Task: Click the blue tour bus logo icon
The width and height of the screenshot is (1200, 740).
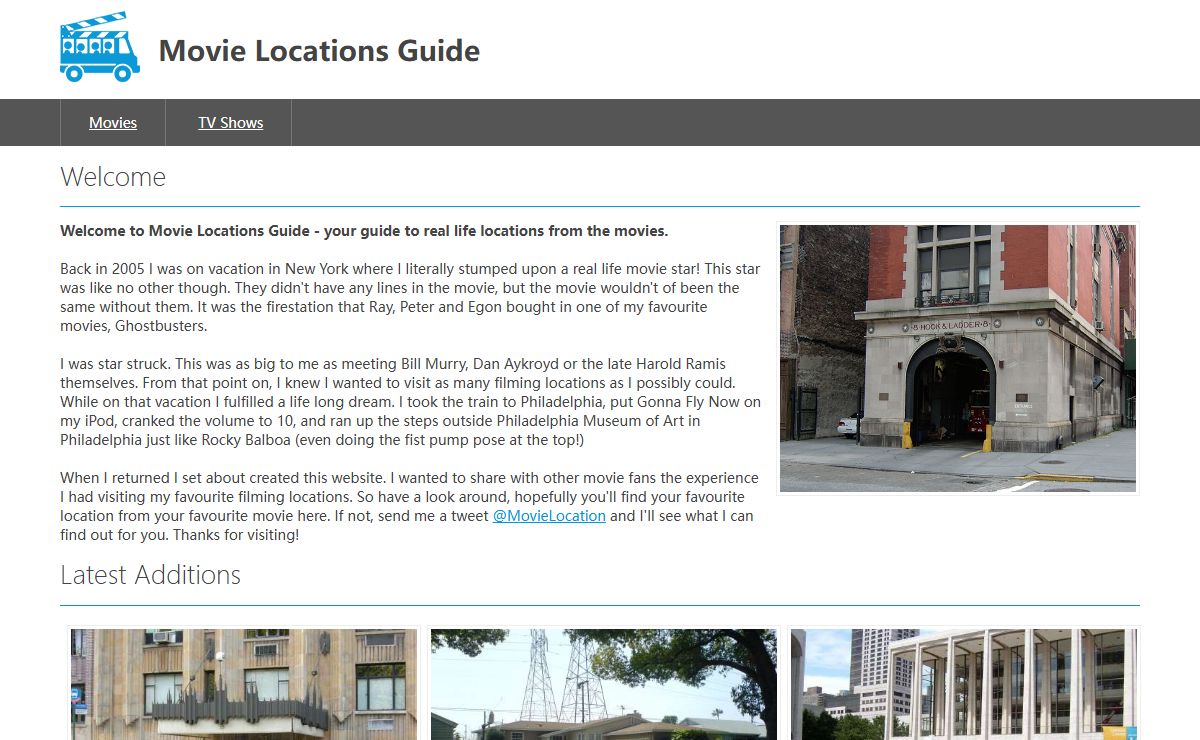Action: pyautogui.click(x=100, y=47)
